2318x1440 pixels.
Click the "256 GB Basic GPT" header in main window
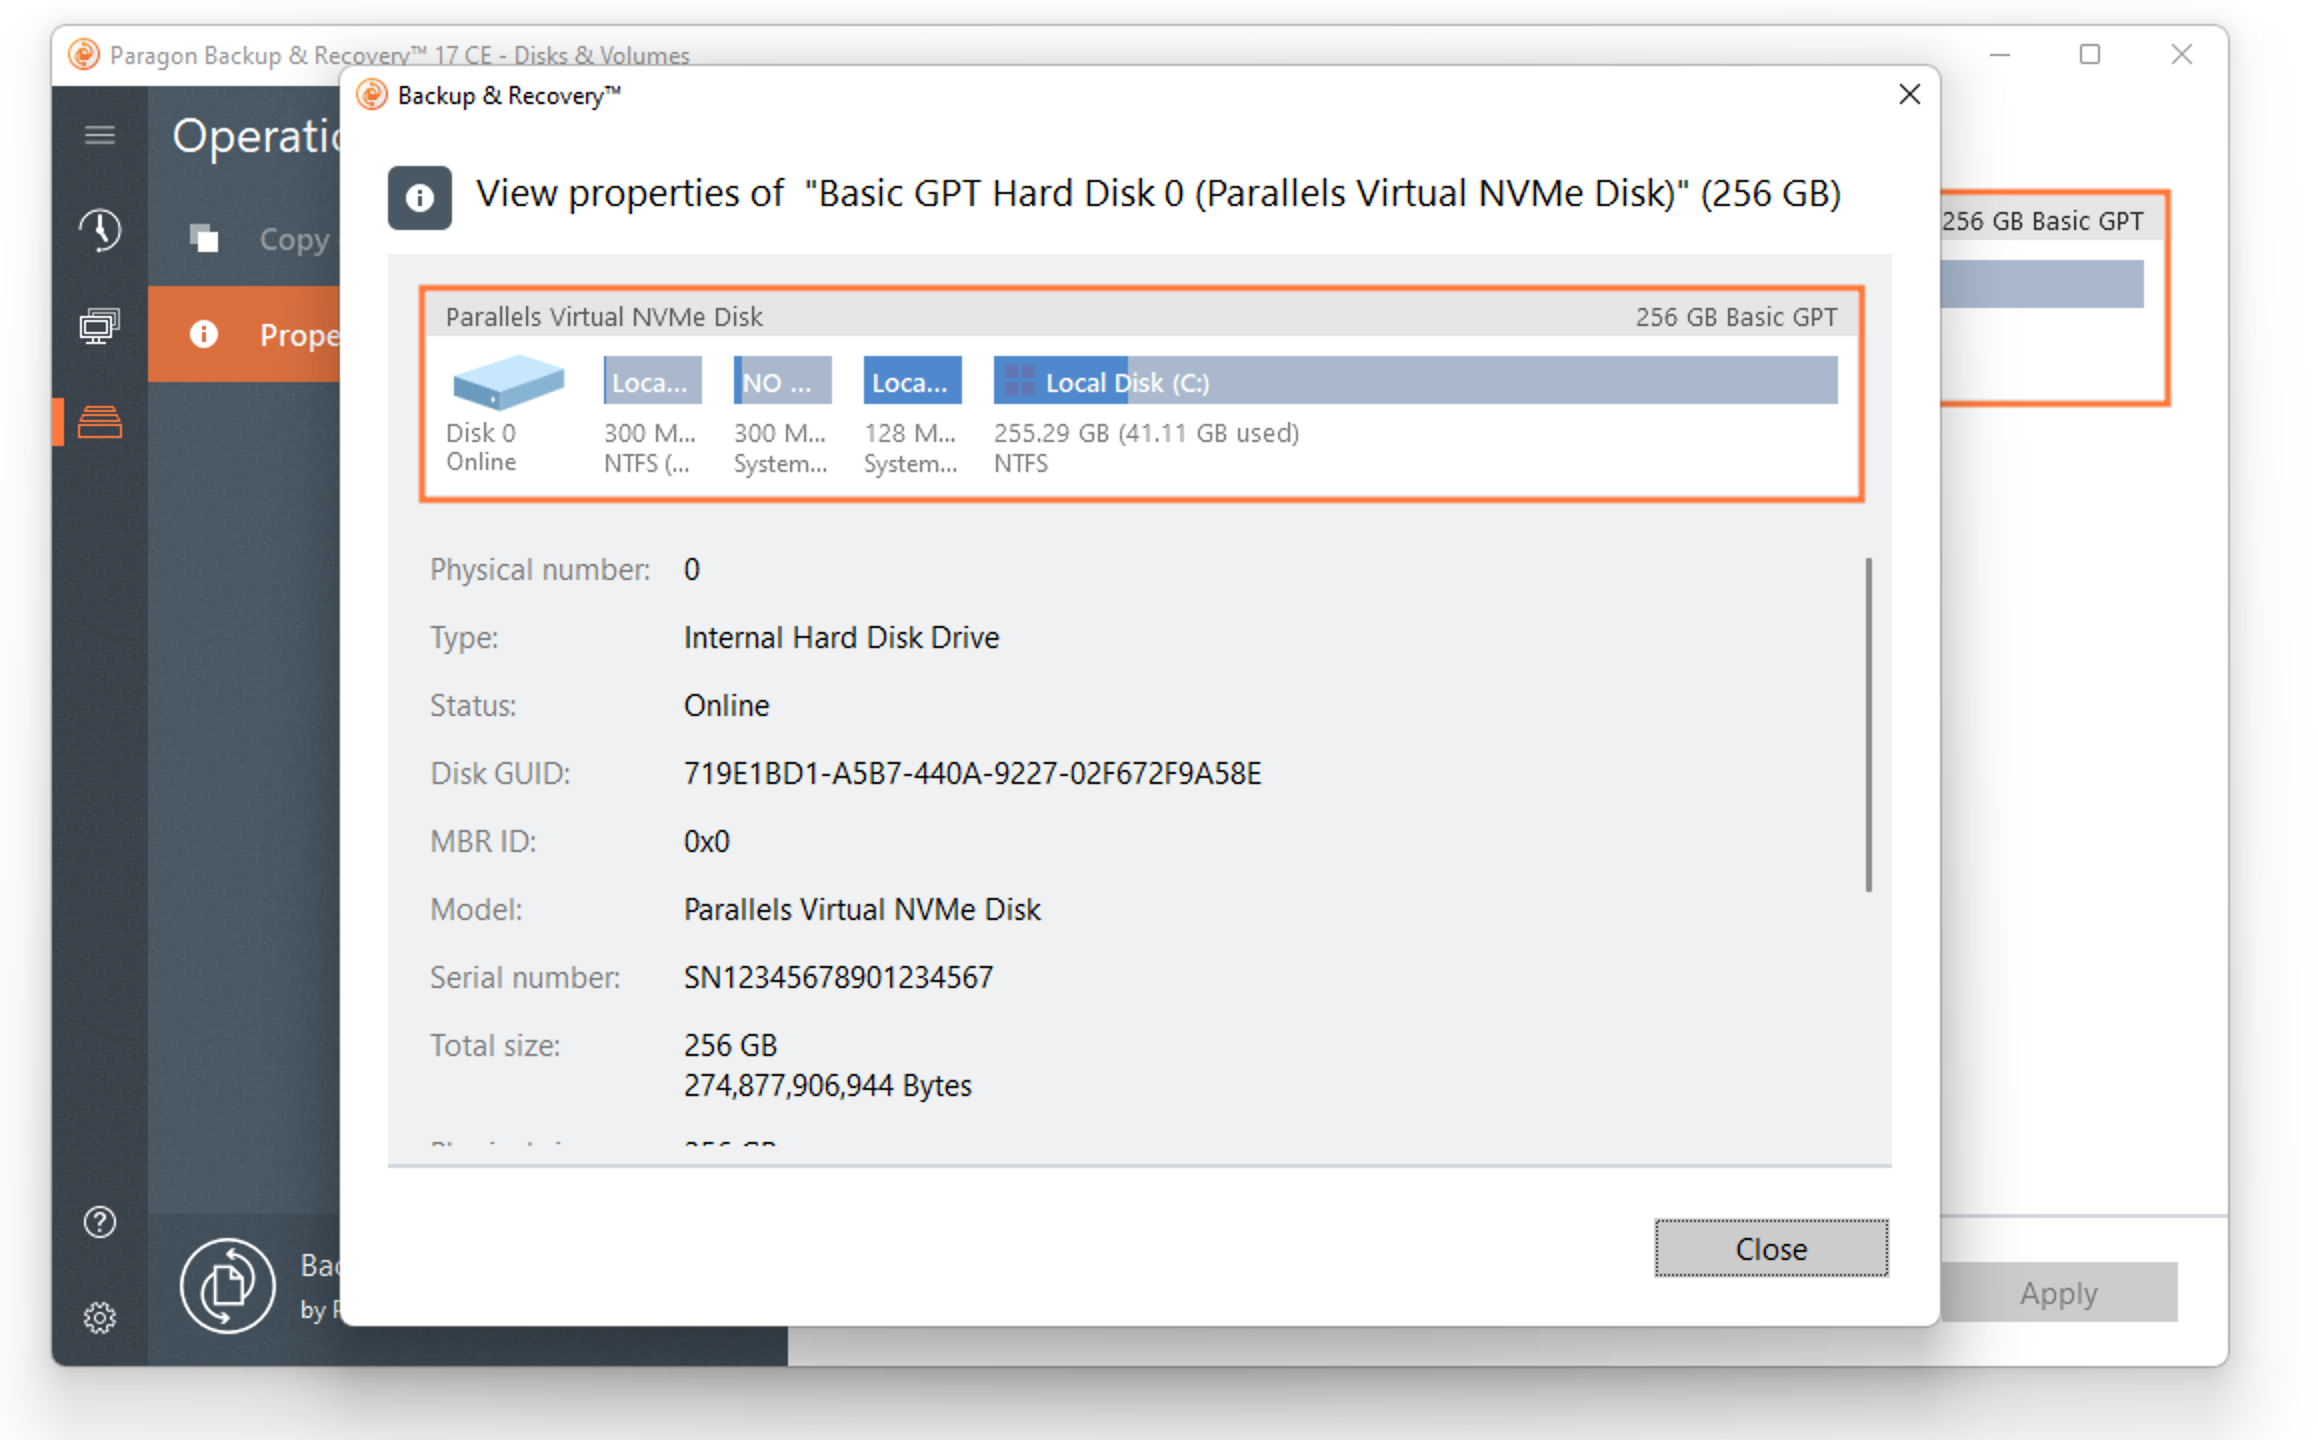[2042, 221]
